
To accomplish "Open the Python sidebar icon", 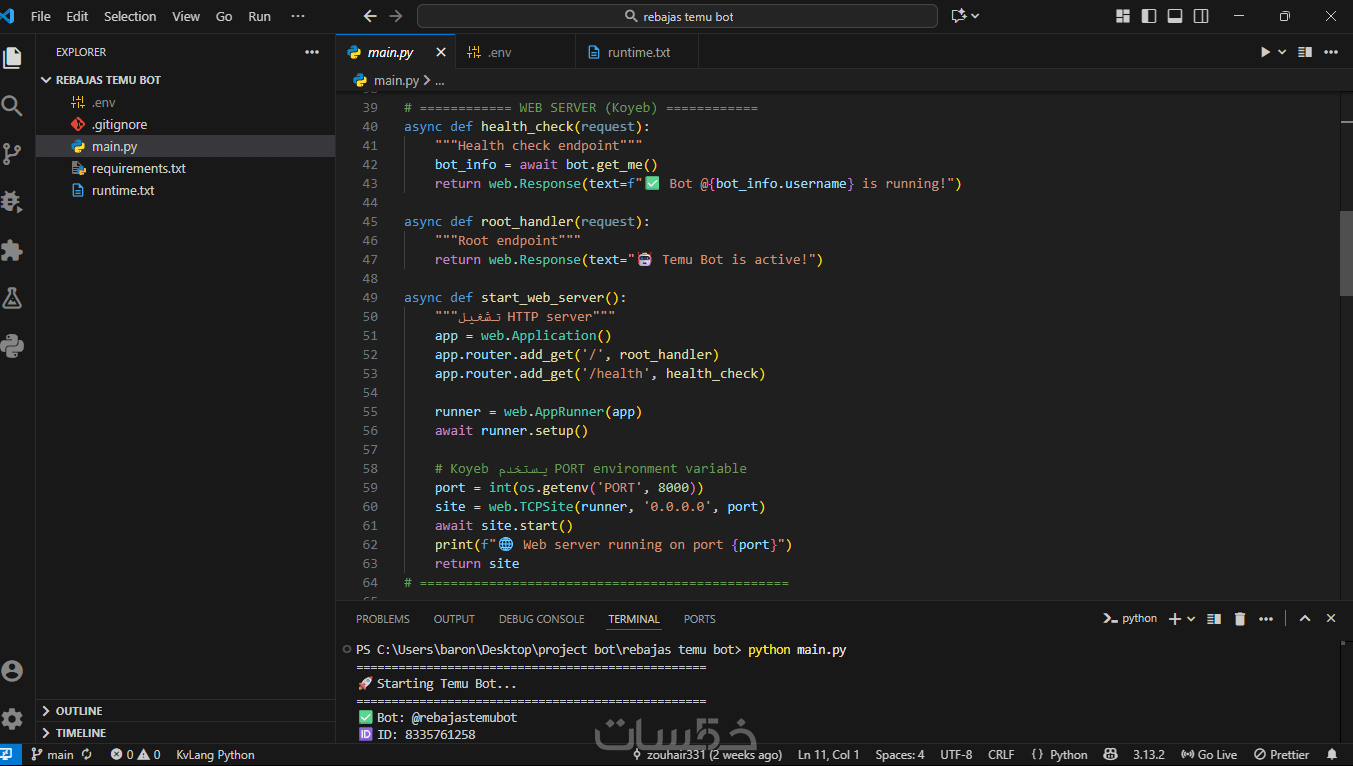I will (12, 346).
